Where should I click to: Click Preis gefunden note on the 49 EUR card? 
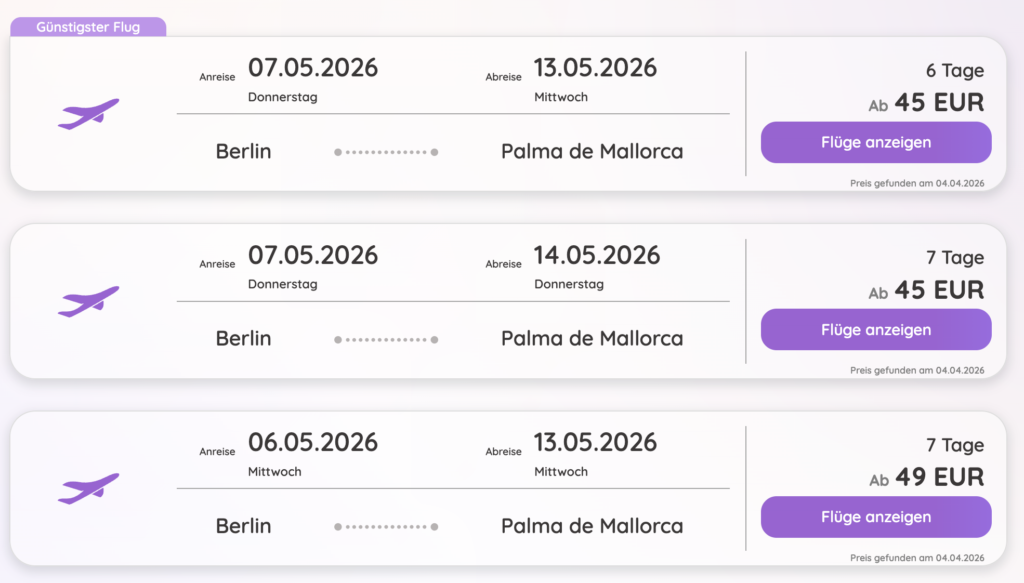pos(917,557)
